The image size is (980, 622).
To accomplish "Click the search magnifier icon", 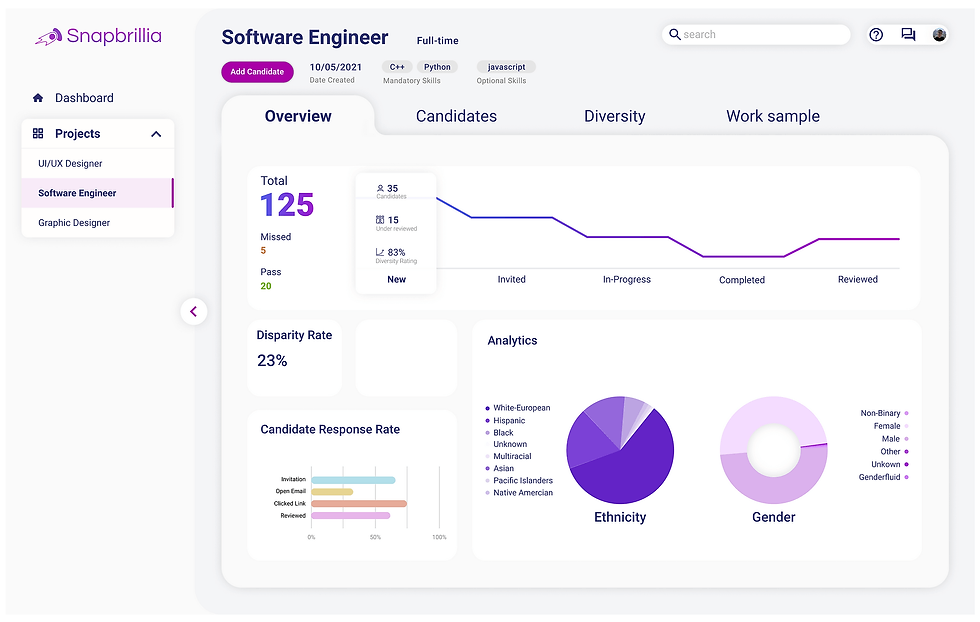I will (674, 34).
